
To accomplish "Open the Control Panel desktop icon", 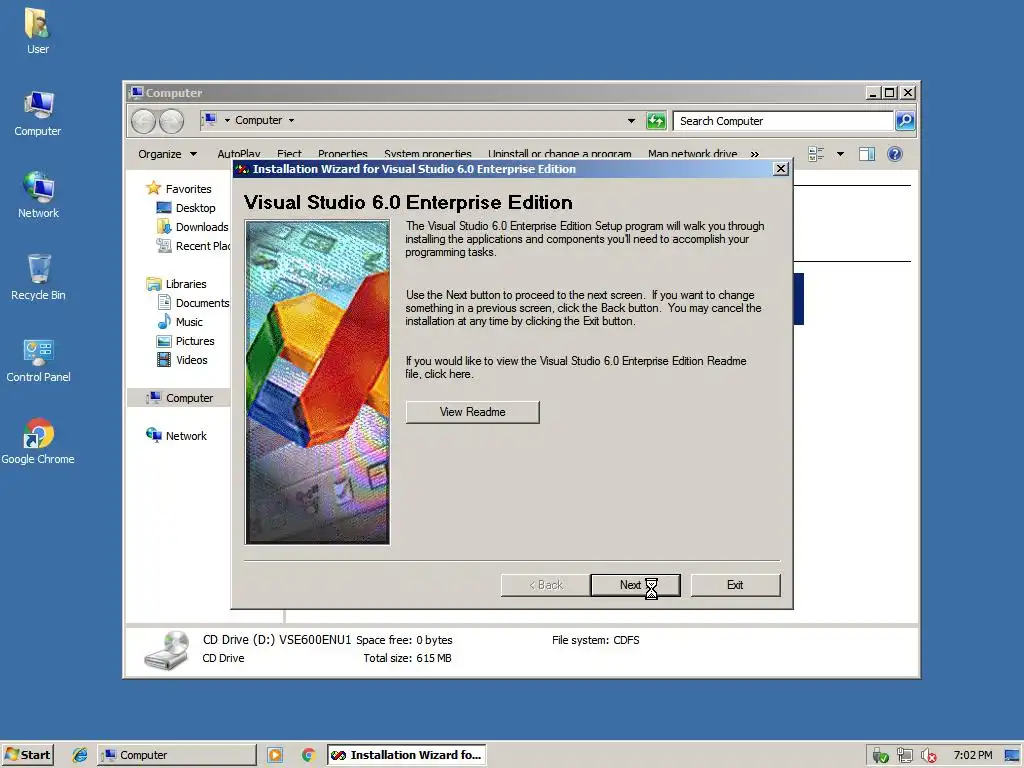I will pos(38,359).
